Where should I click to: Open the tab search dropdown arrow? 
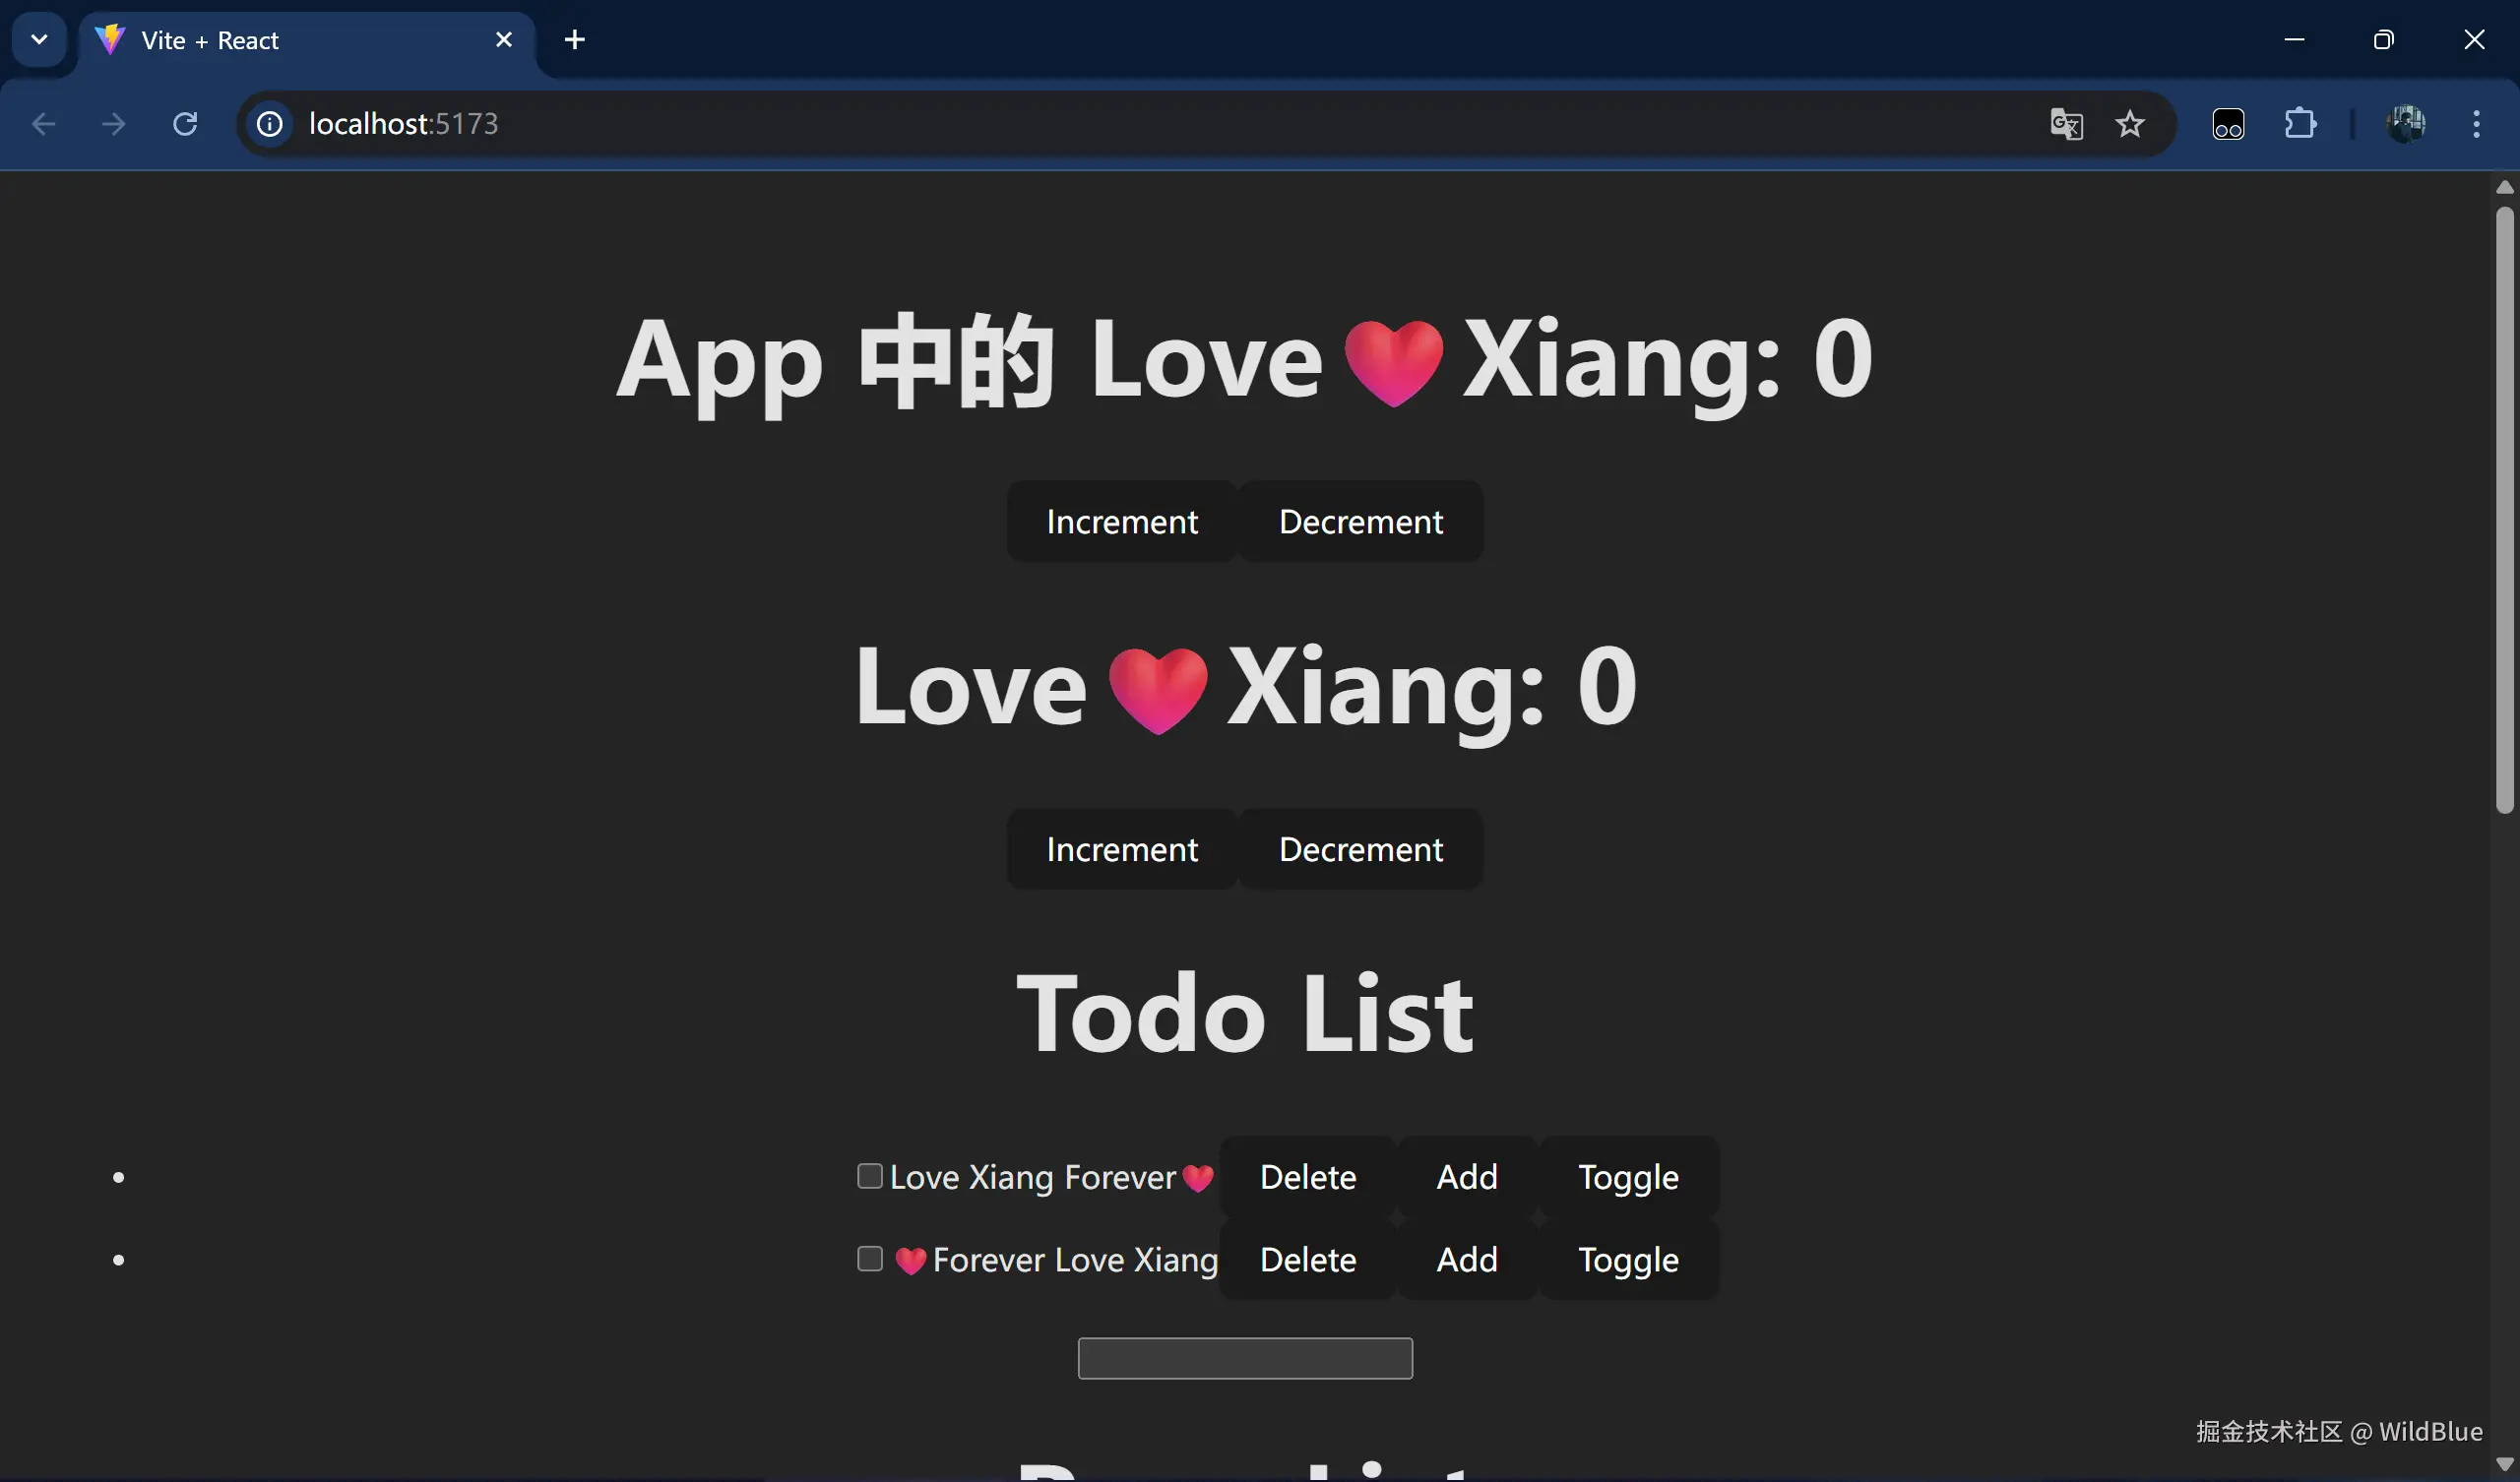pos(40,40)
